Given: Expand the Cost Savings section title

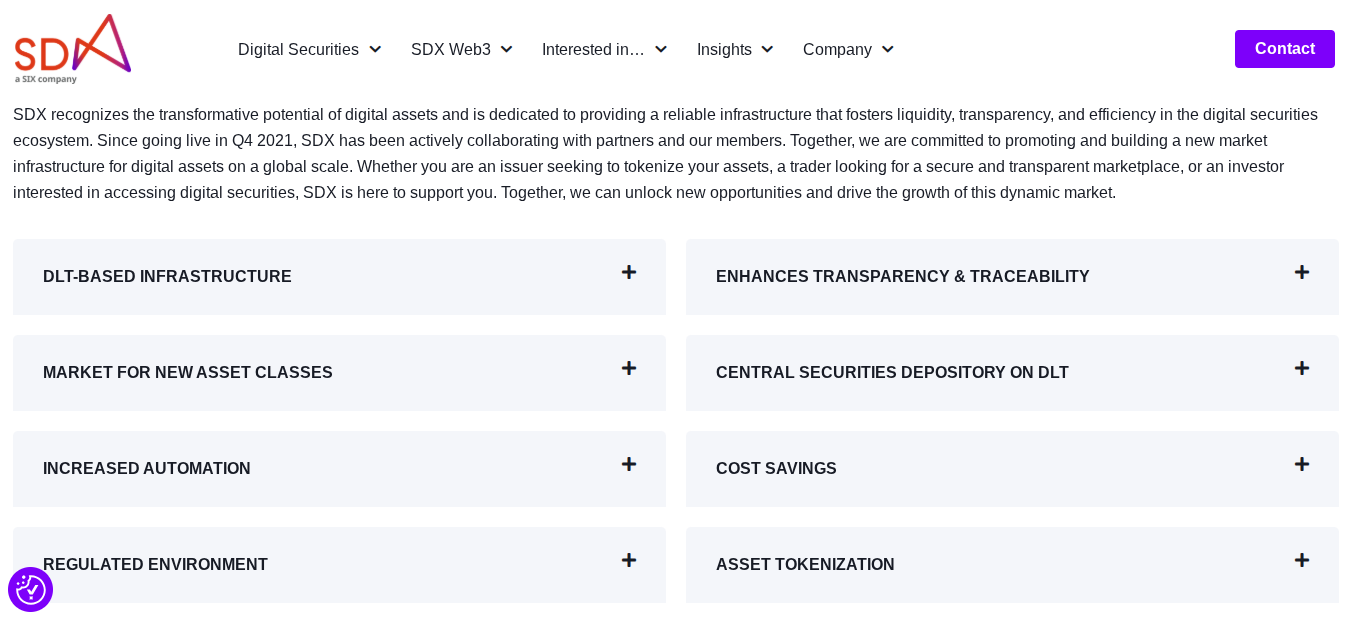Looking at the screenshot, I should [x=776, y=469].
